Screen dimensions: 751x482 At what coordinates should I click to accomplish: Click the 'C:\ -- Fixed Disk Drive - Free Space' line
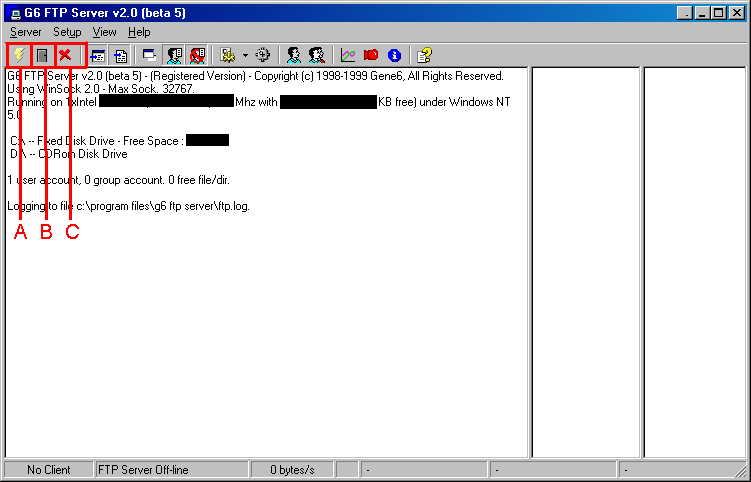point(119,141)
